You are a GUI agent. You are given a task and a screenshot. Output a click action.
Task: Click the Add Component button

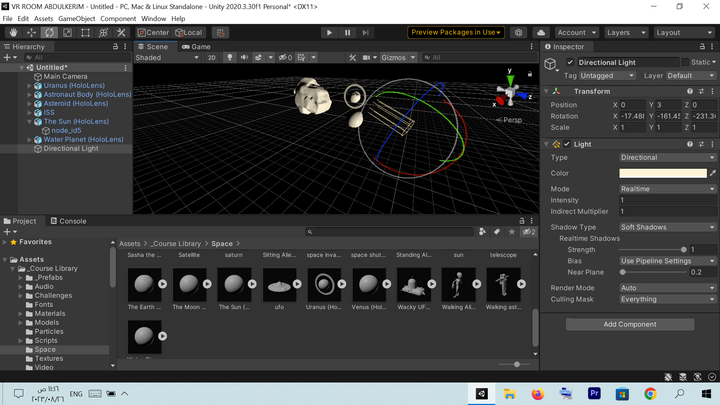click(x=630, y=324)
